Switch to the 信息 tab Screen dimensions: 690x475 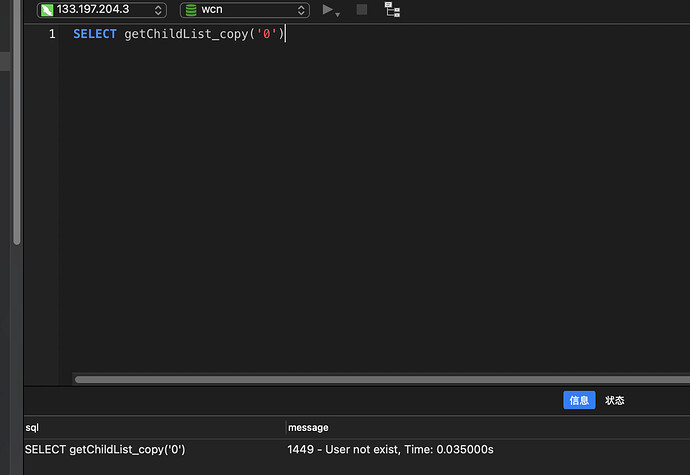coord(579,400)
